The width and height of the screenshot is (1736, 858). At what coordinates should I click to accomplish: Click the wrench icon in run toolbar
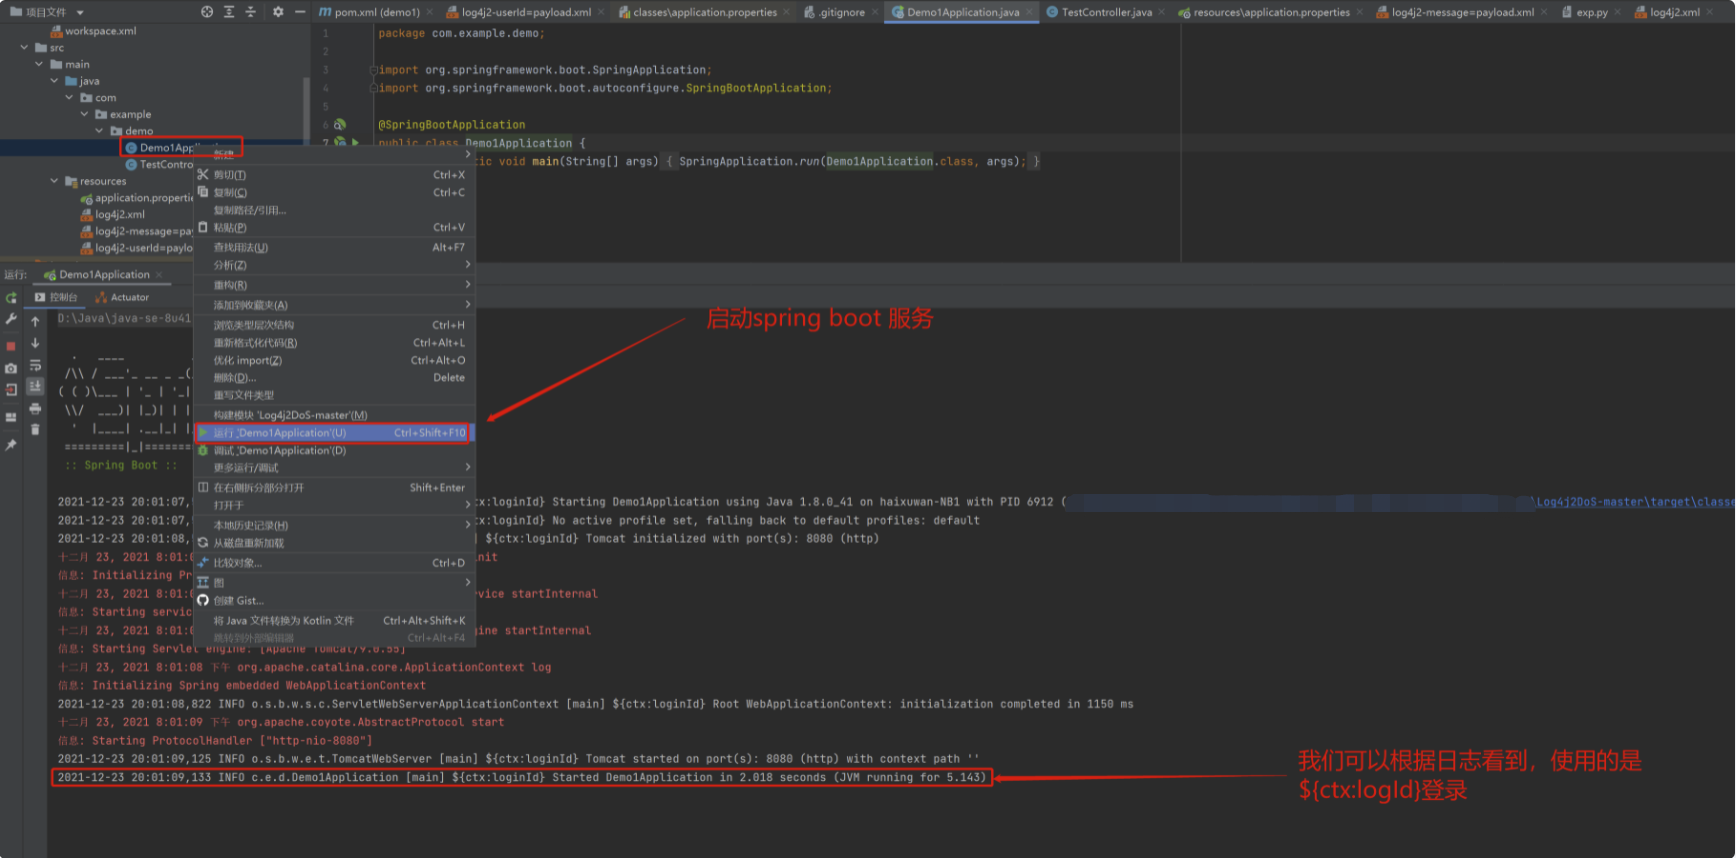pyautogui.click(x=11, y=319)
